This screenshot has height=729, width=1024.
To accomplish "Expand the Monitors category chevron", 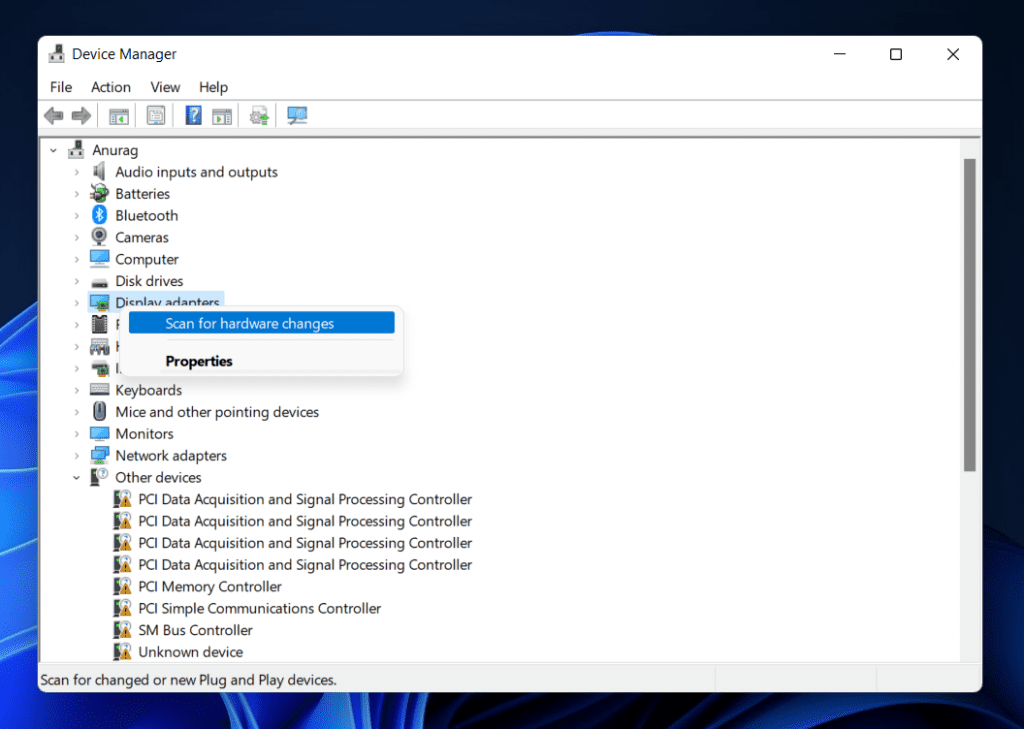I will pos(77,433).
